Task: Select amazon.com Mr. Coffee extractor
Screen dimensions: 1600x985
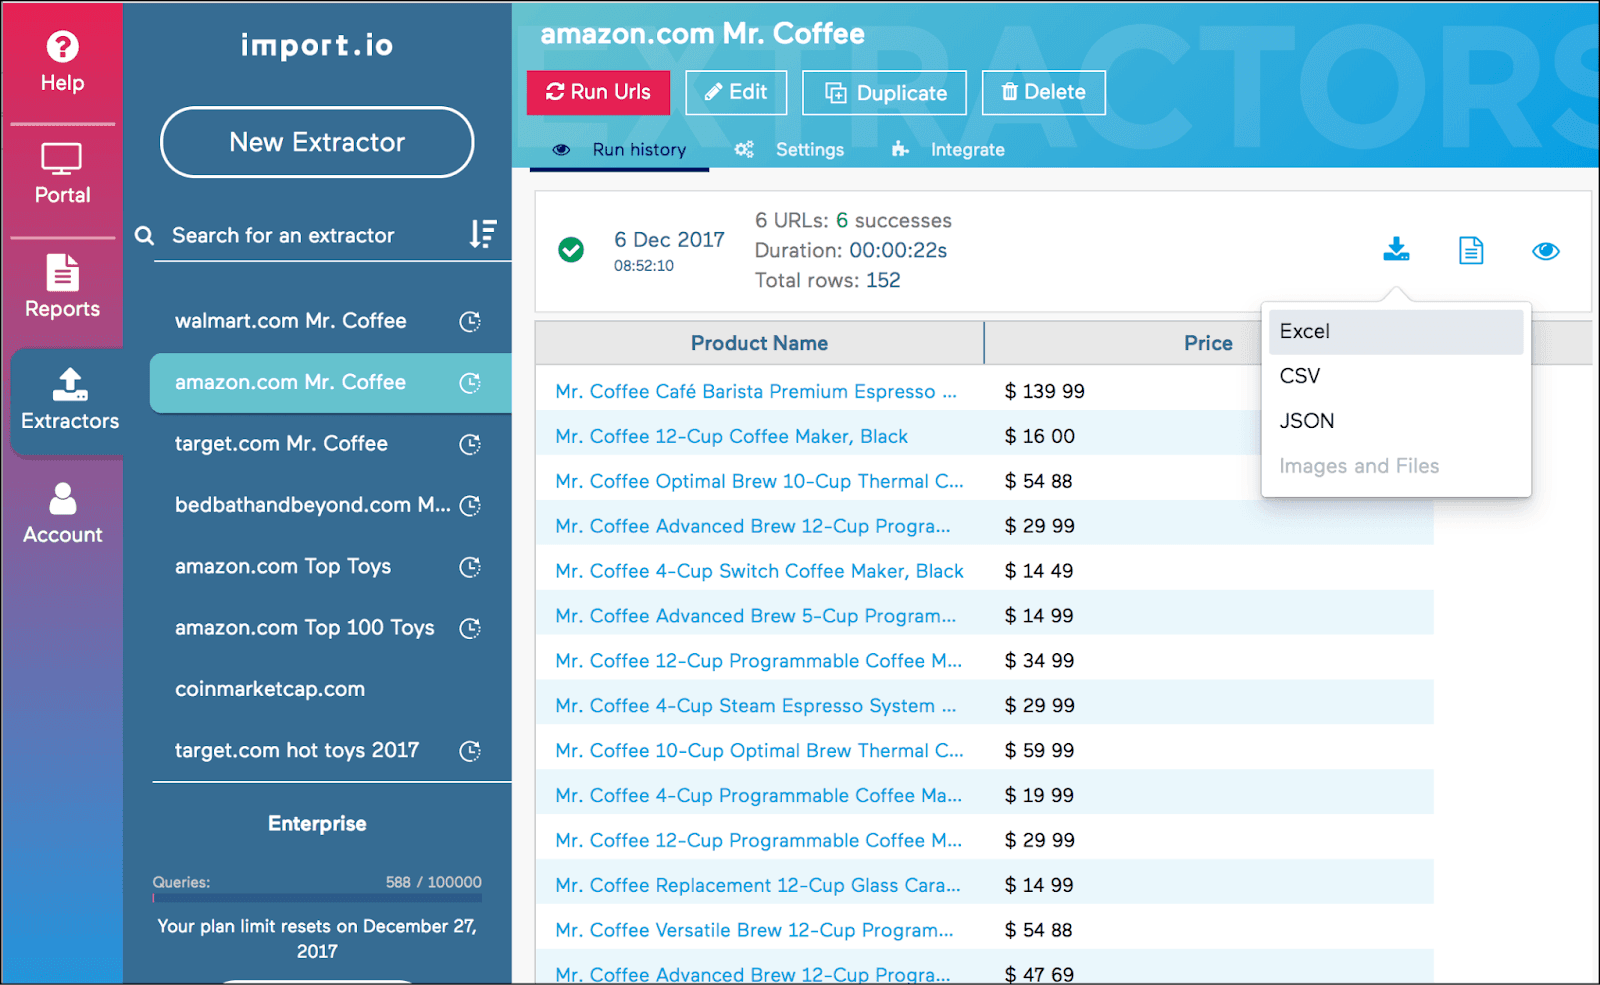Action: pos(331,383)
